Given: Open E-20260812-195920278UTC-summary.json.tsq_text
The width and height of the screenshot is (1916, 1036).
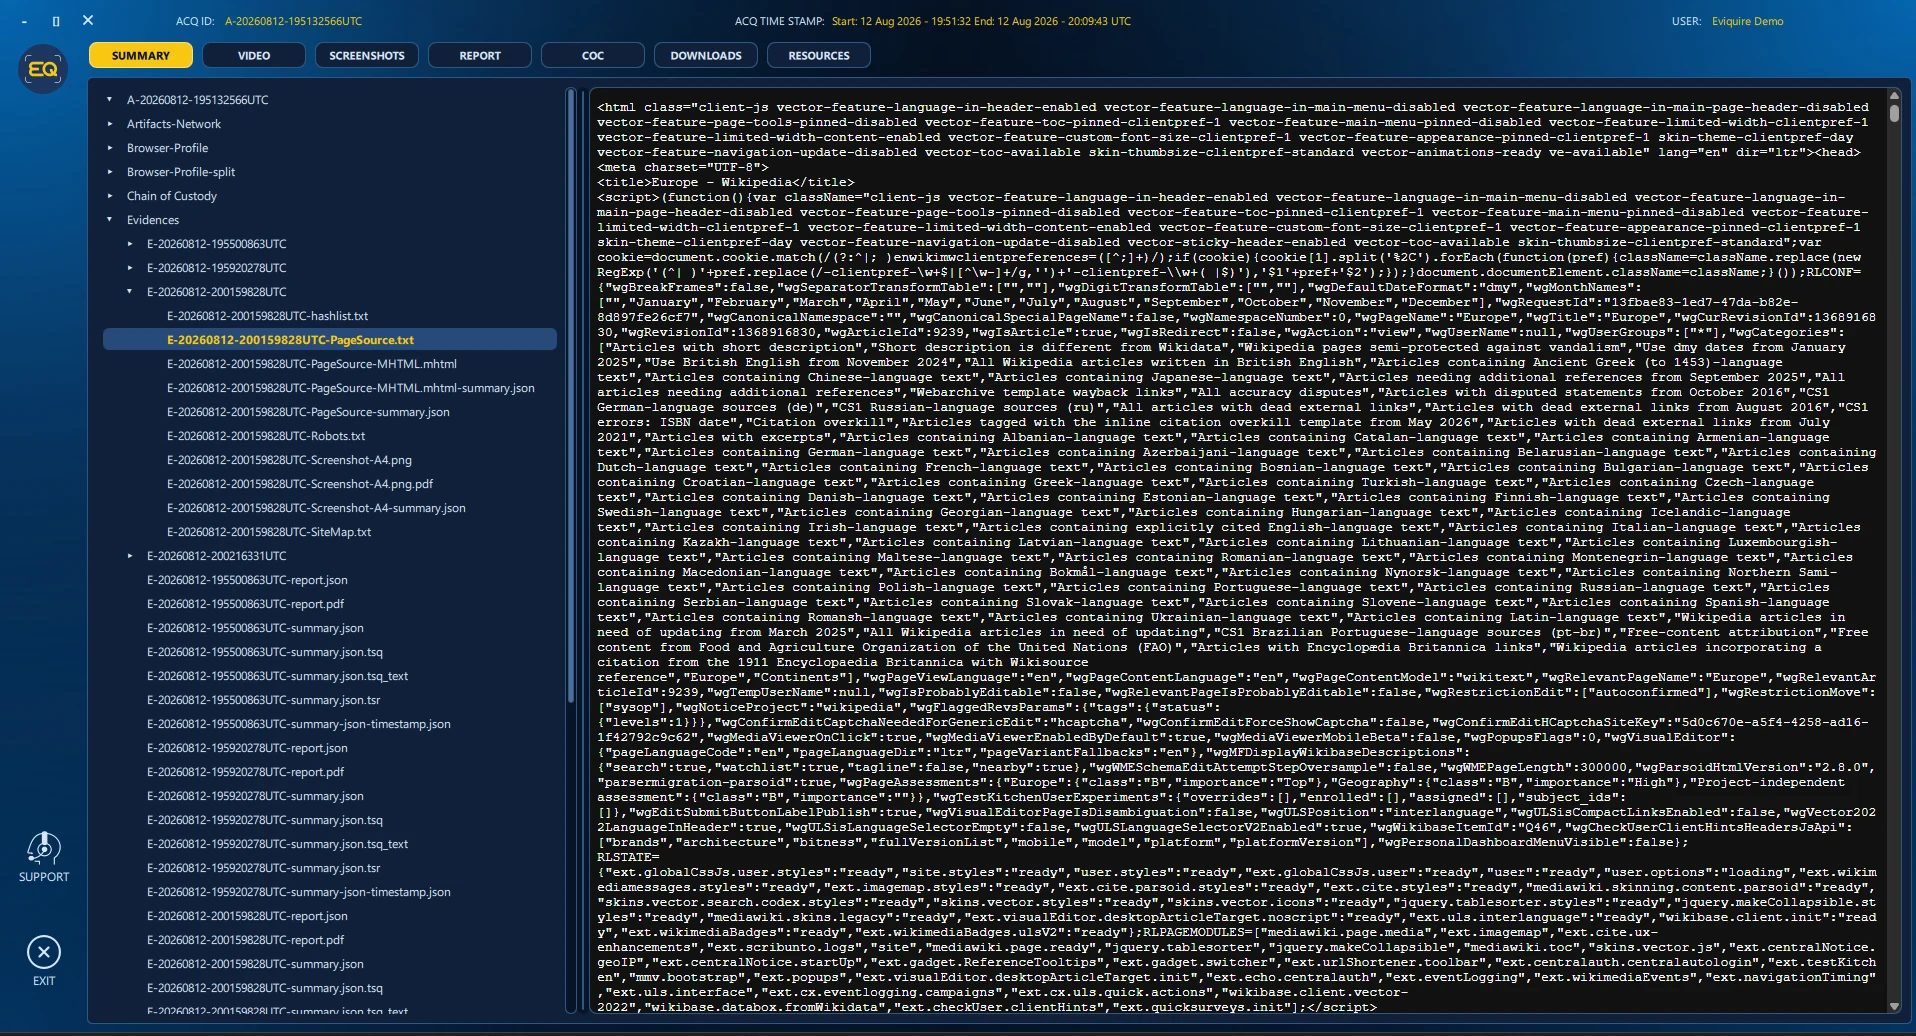Looking at the screenshot, I should 277,844.
